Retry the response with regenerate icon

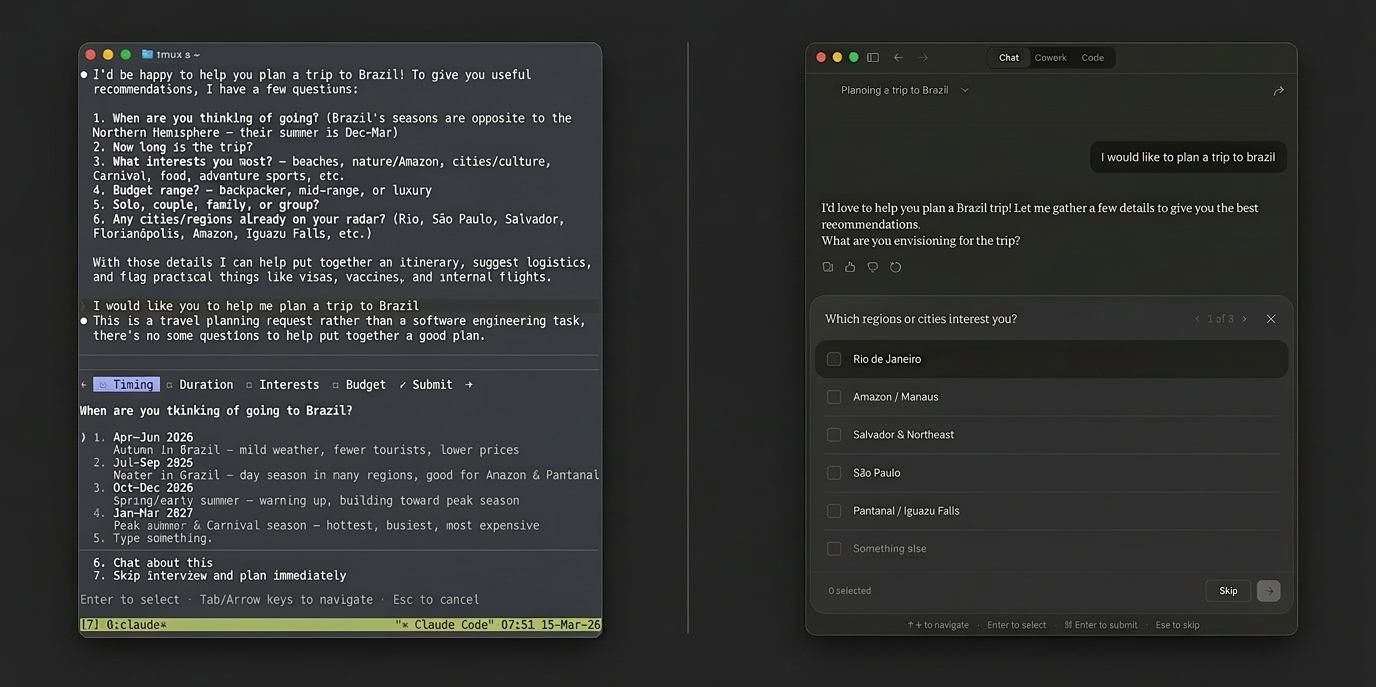pos(895,267)
